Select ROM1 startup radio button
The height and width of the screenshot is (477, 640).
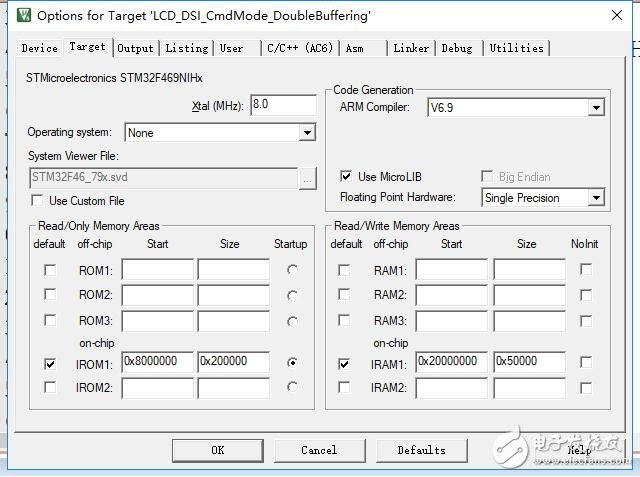click(292, 270)
